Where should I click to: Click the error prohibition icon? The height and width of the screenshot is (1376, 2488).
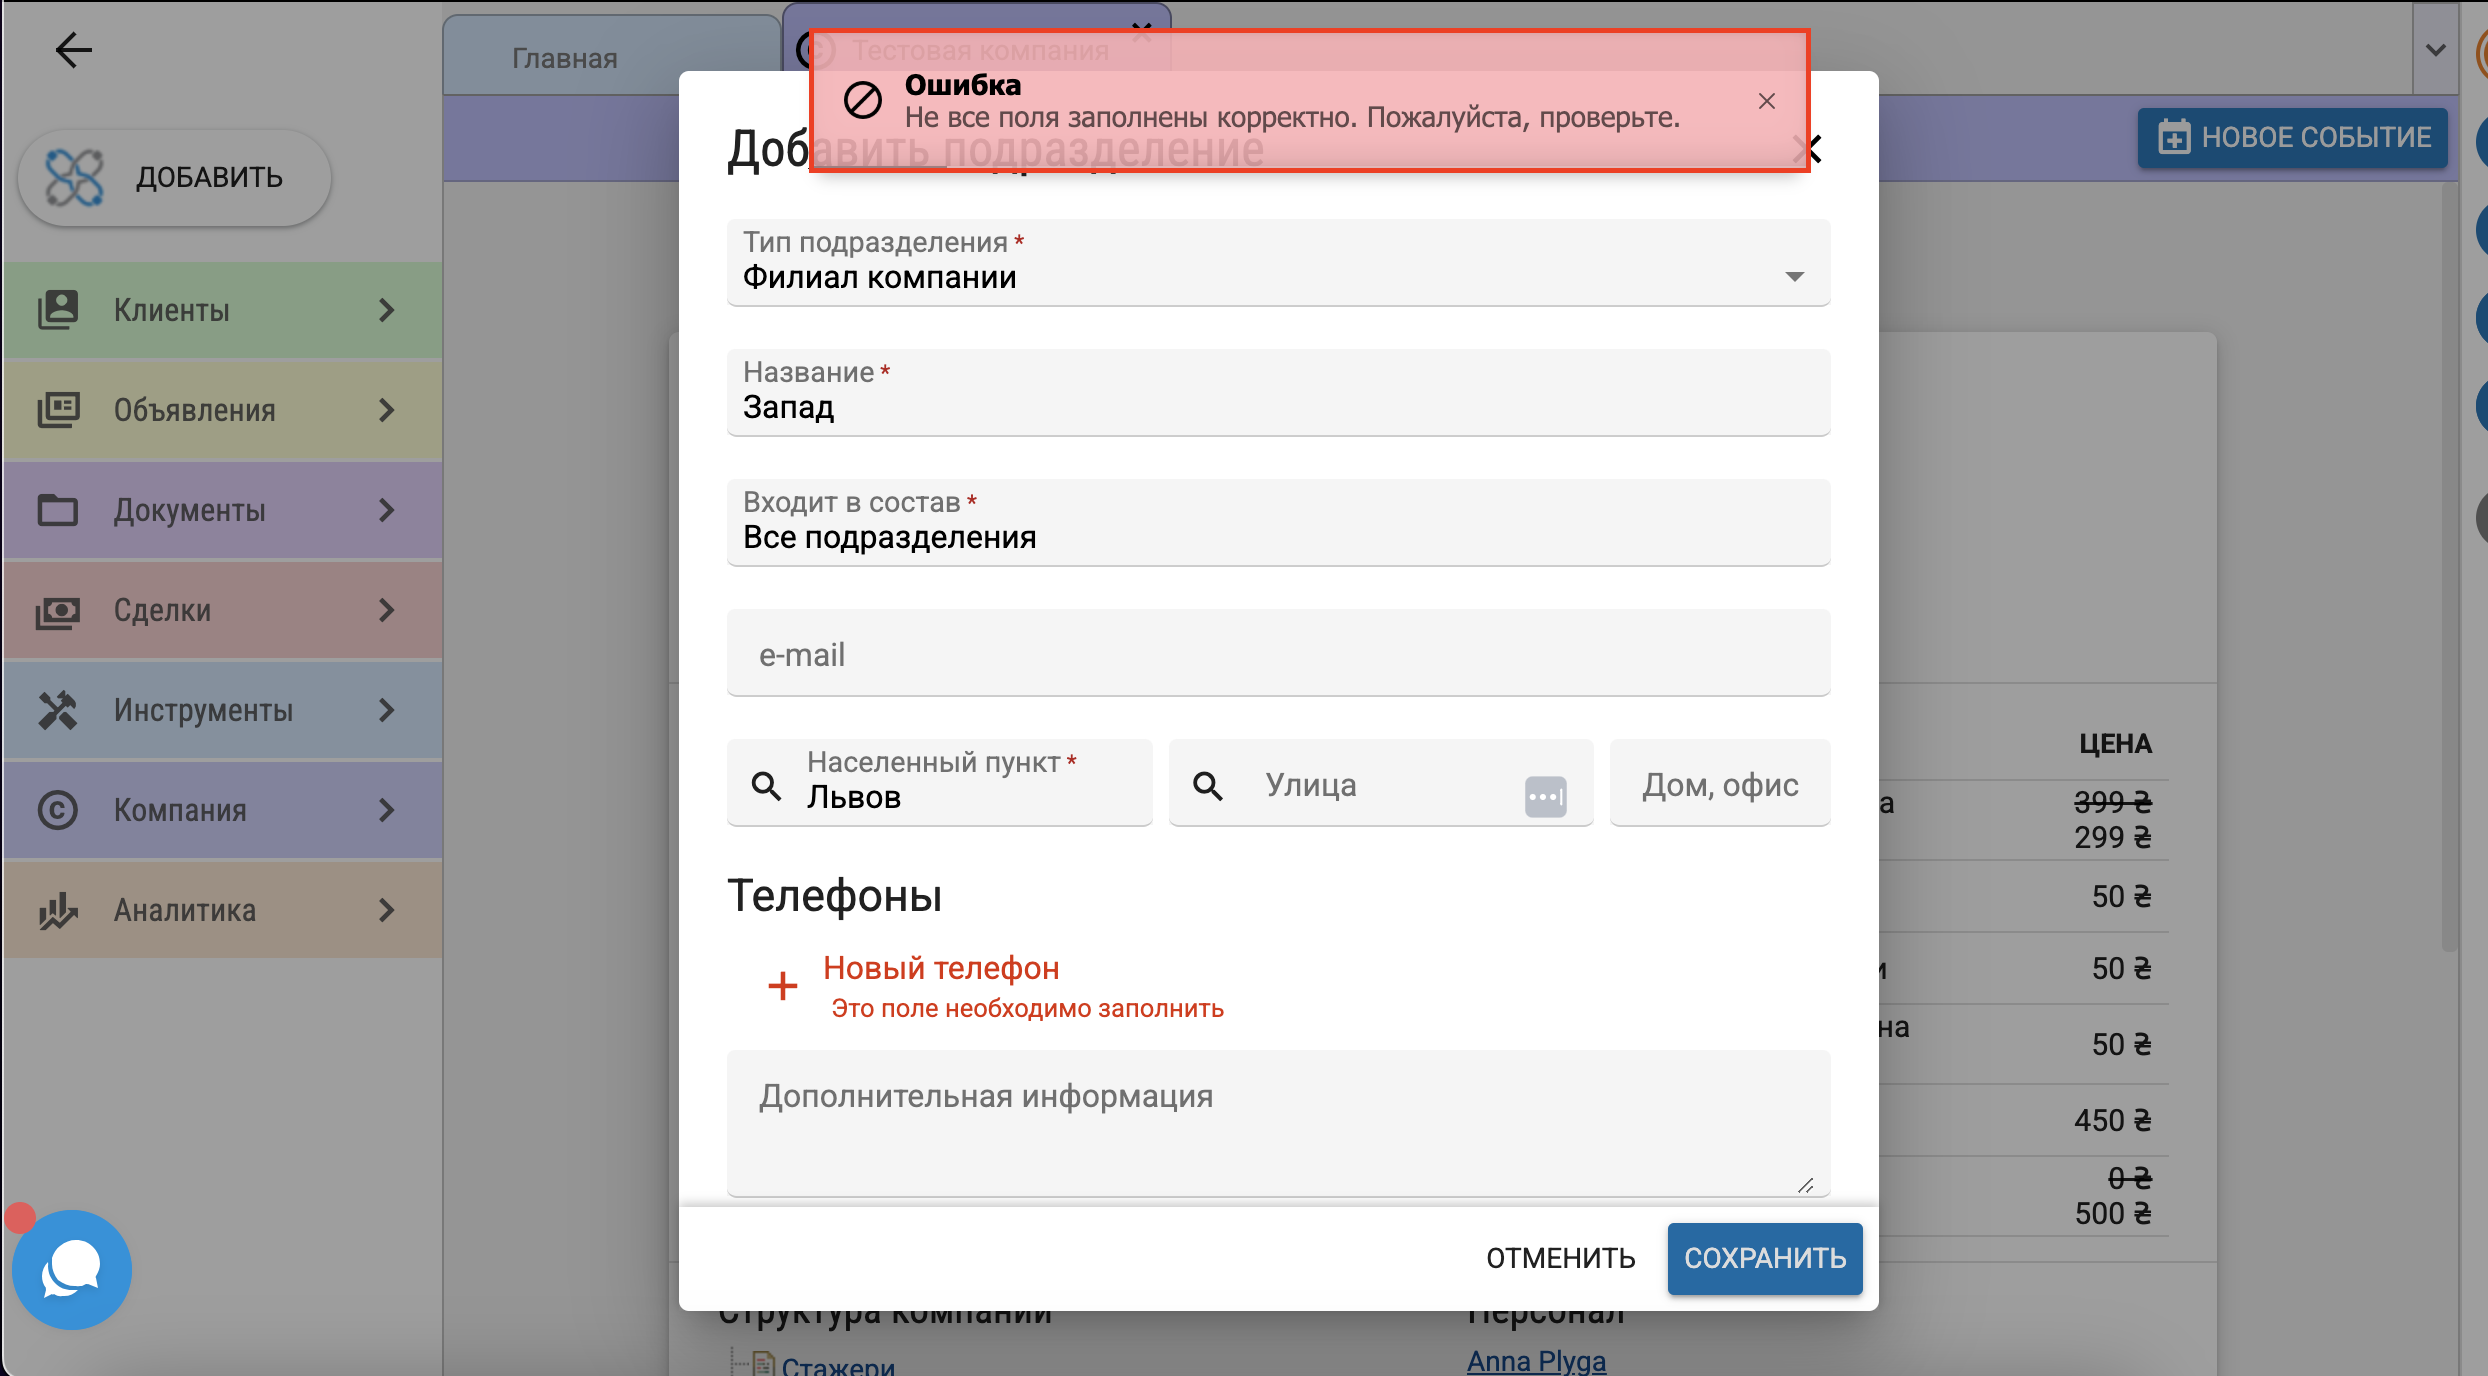[x=862, y=100]
